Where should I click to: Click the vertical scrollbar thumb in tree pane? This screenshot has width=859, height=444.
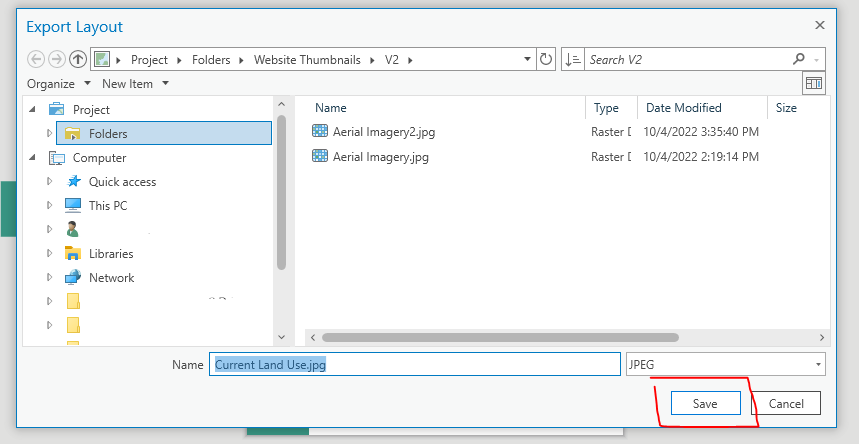[x=282, y=192]
